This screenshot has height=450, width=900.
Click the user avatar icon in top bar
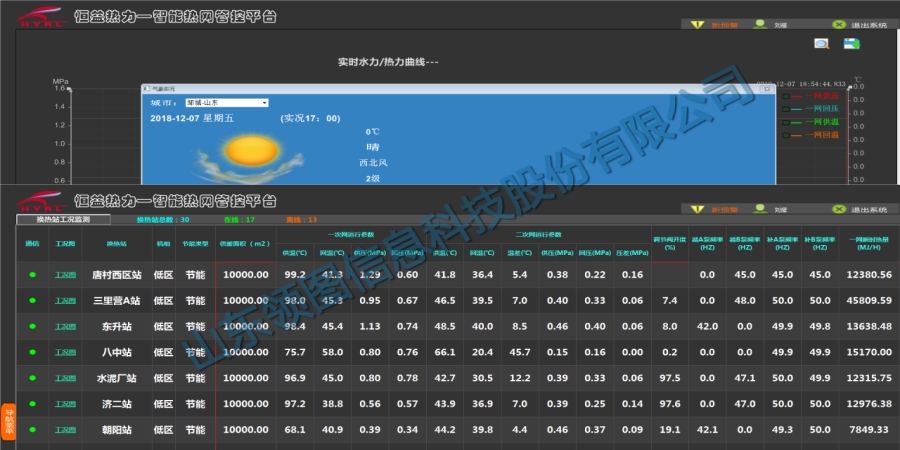pyautogui.click(x=760, y=24)
